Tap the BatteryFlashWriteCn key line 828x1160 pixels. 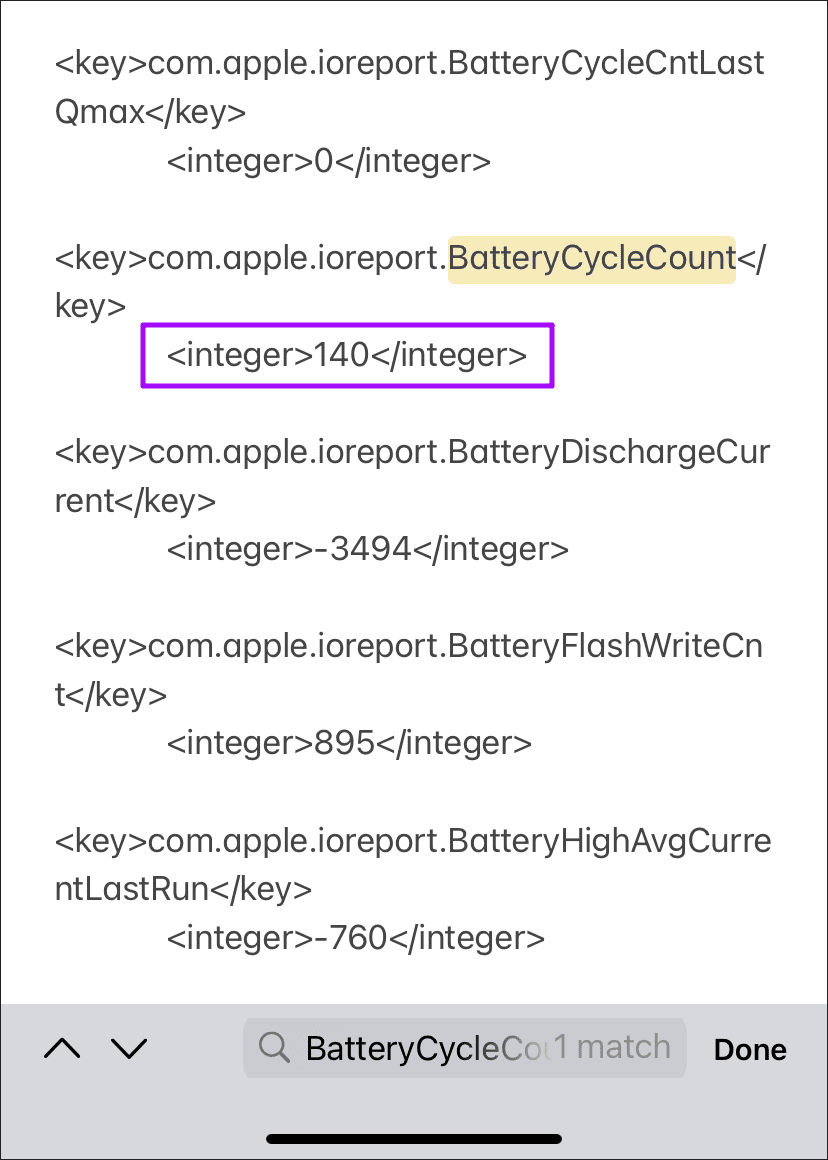409,646
